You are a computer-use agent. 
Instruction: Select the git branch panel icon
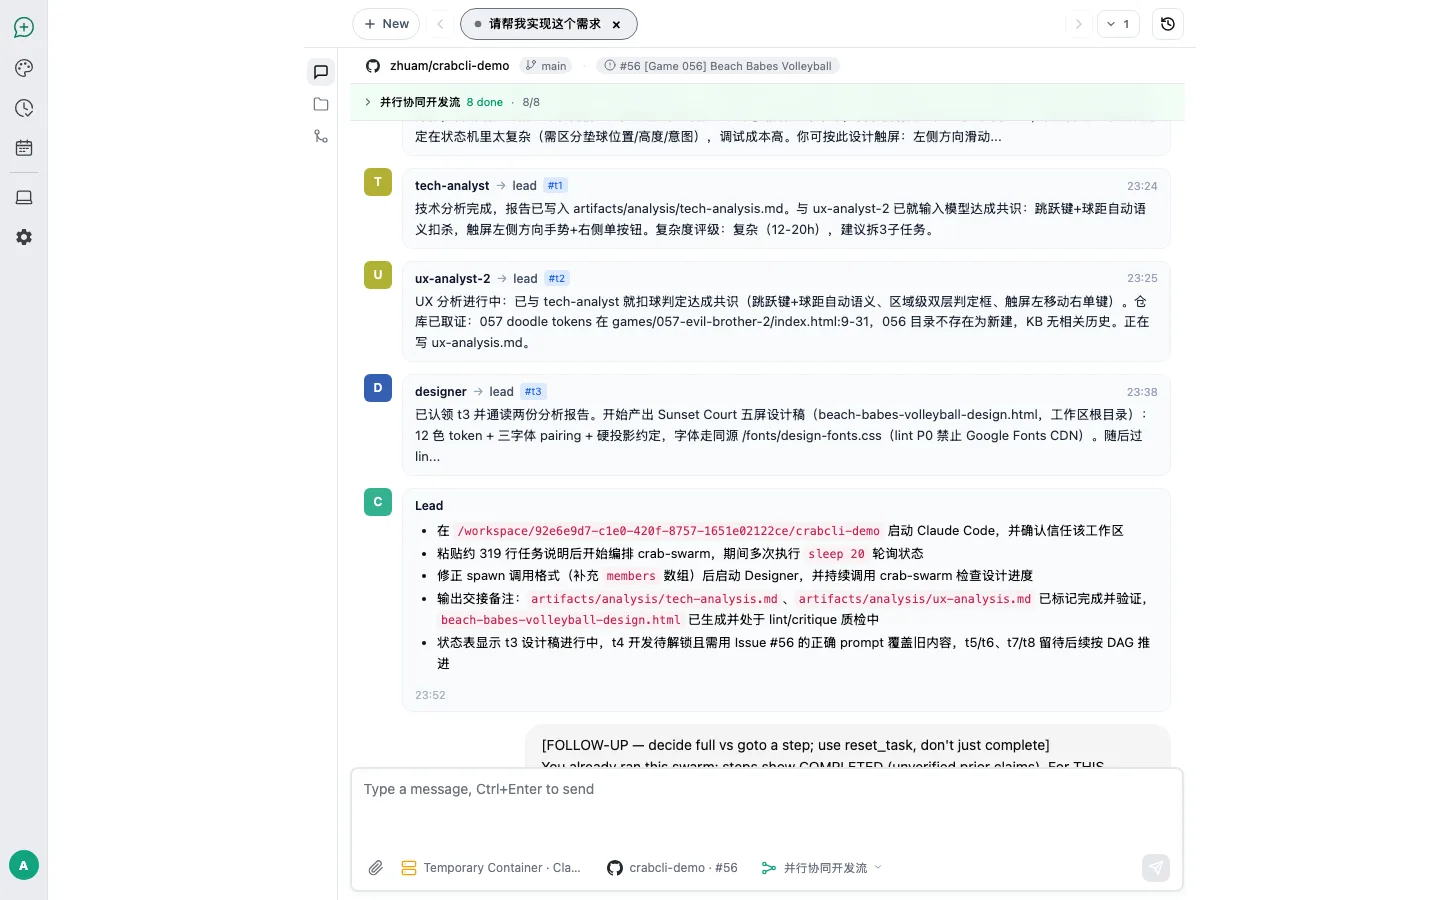[321, 136]
